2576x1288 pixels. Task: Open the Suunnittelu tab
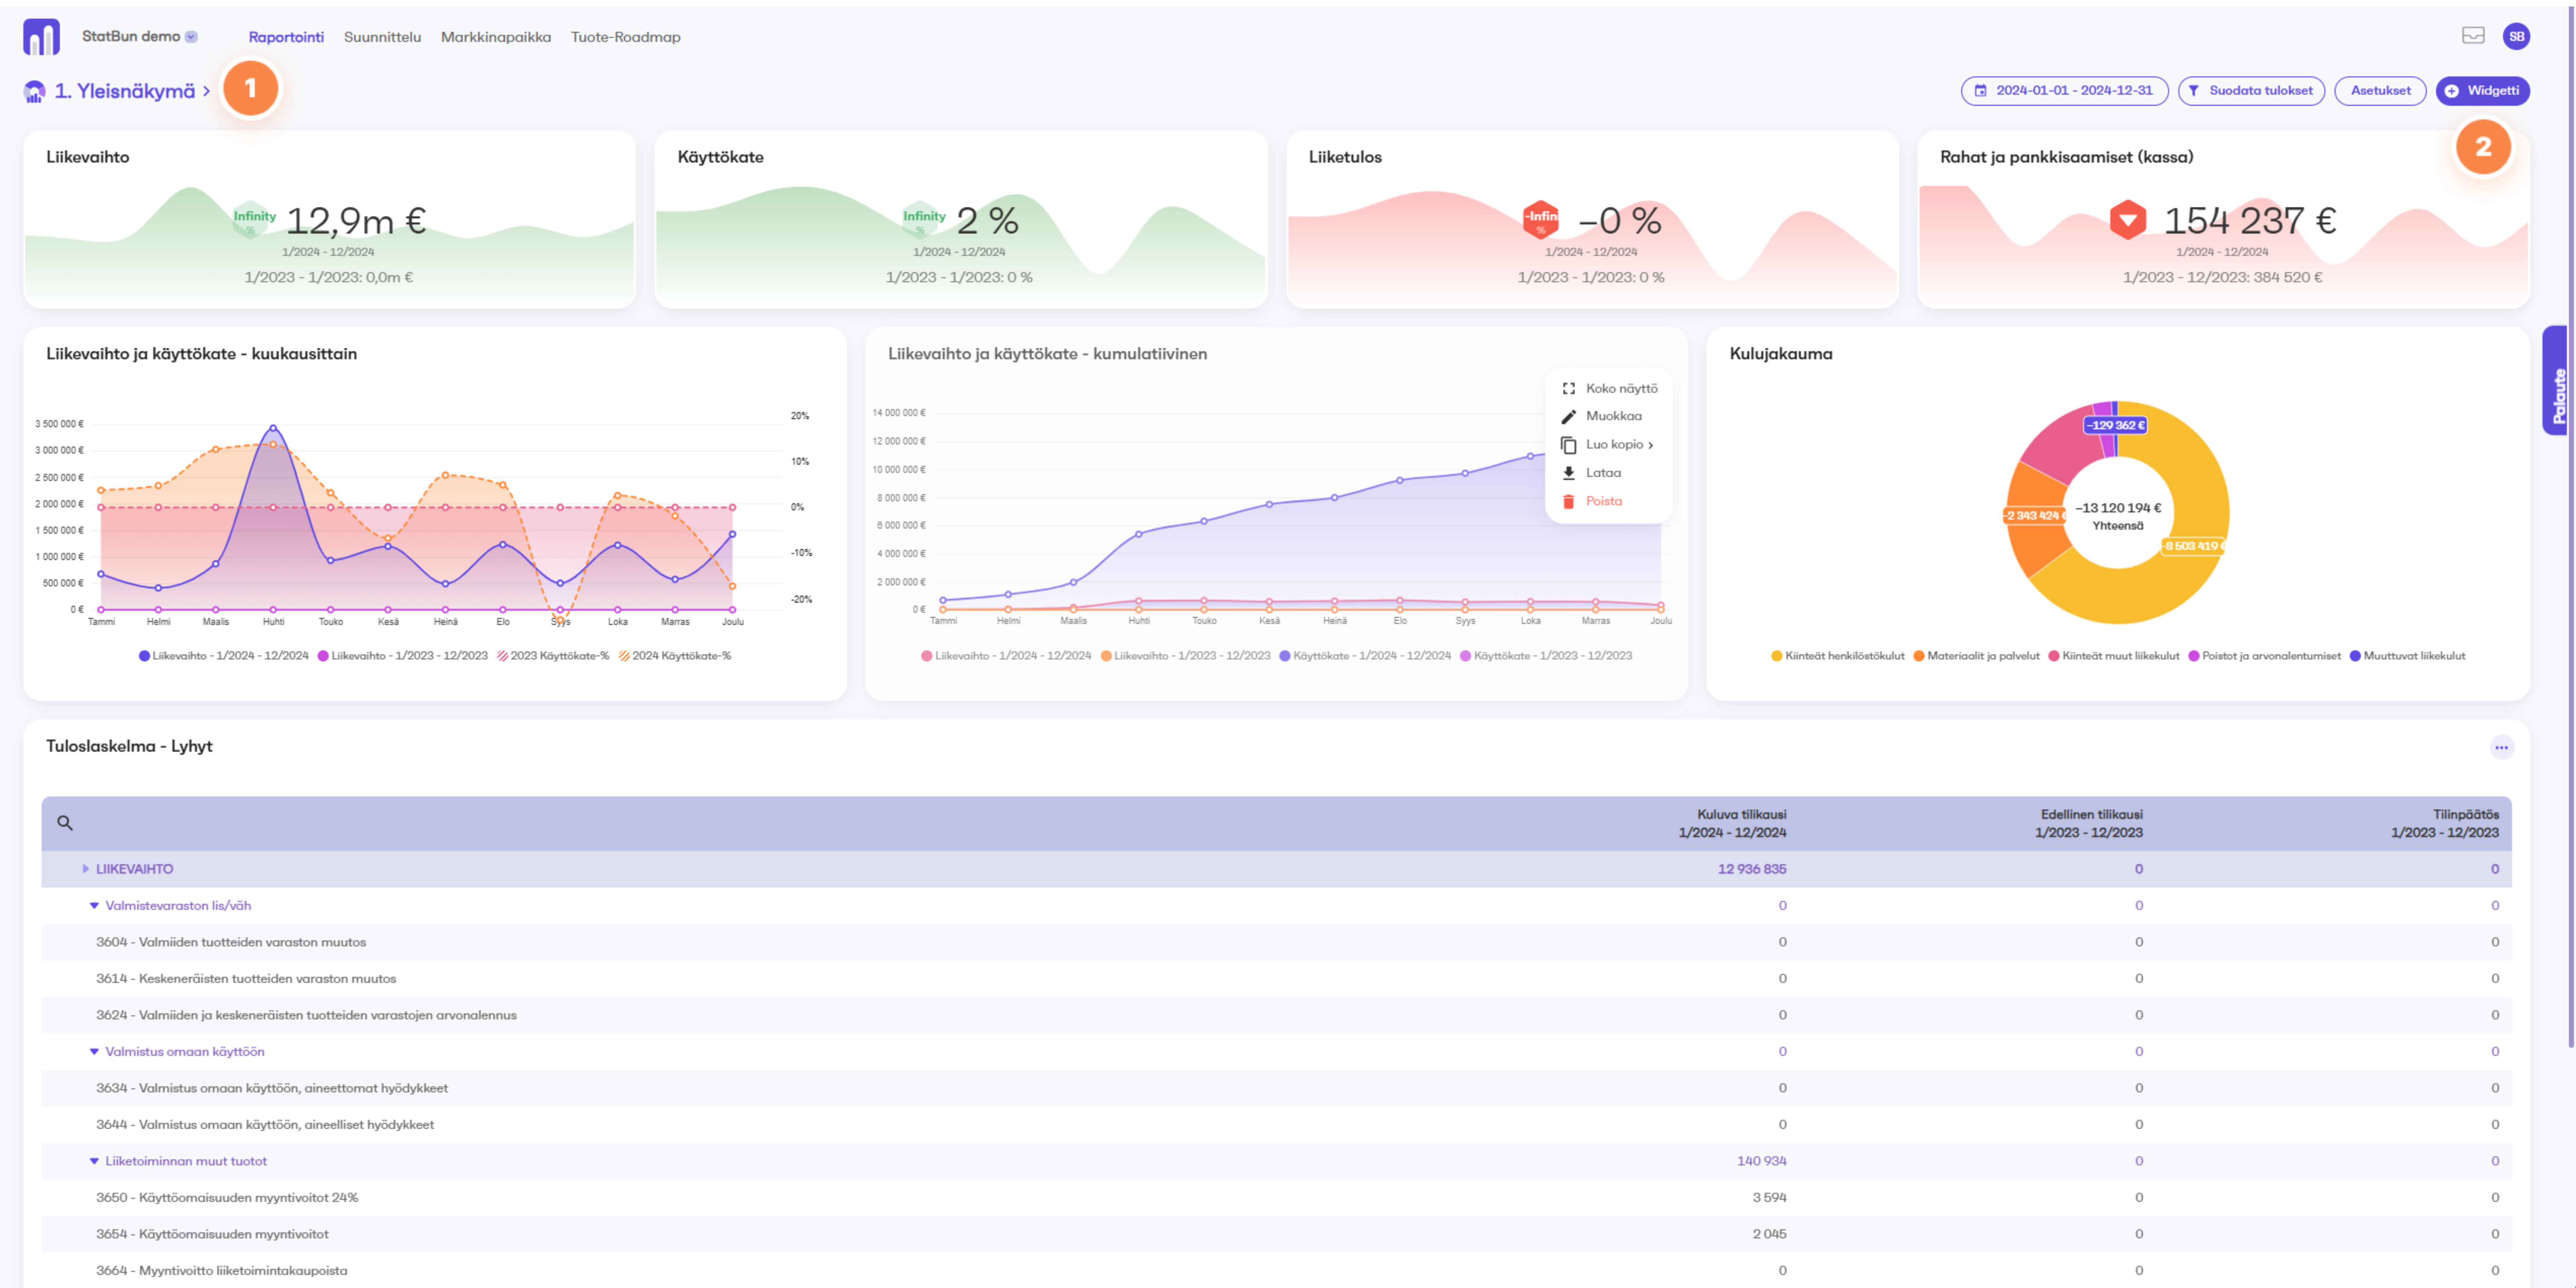pos(382,37)
